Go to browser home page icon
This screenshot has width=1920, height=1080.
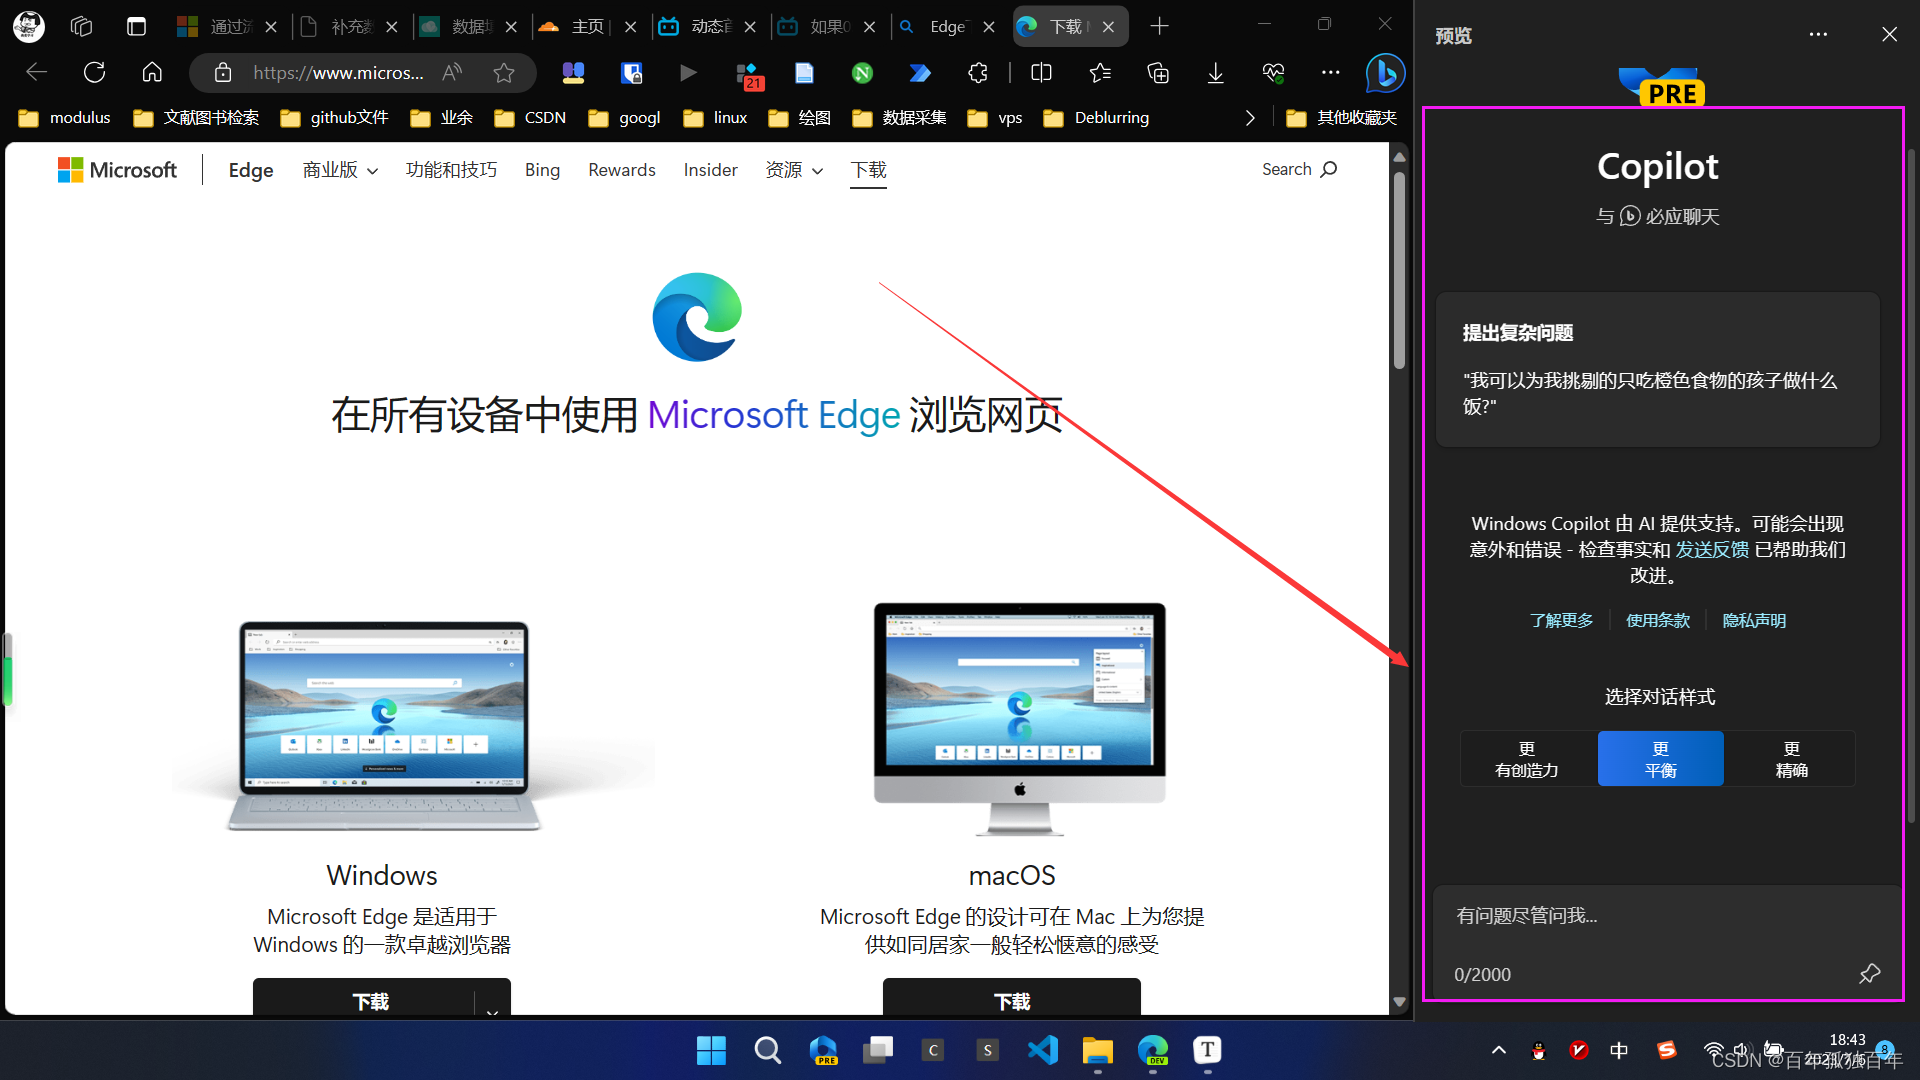[152, 72]
